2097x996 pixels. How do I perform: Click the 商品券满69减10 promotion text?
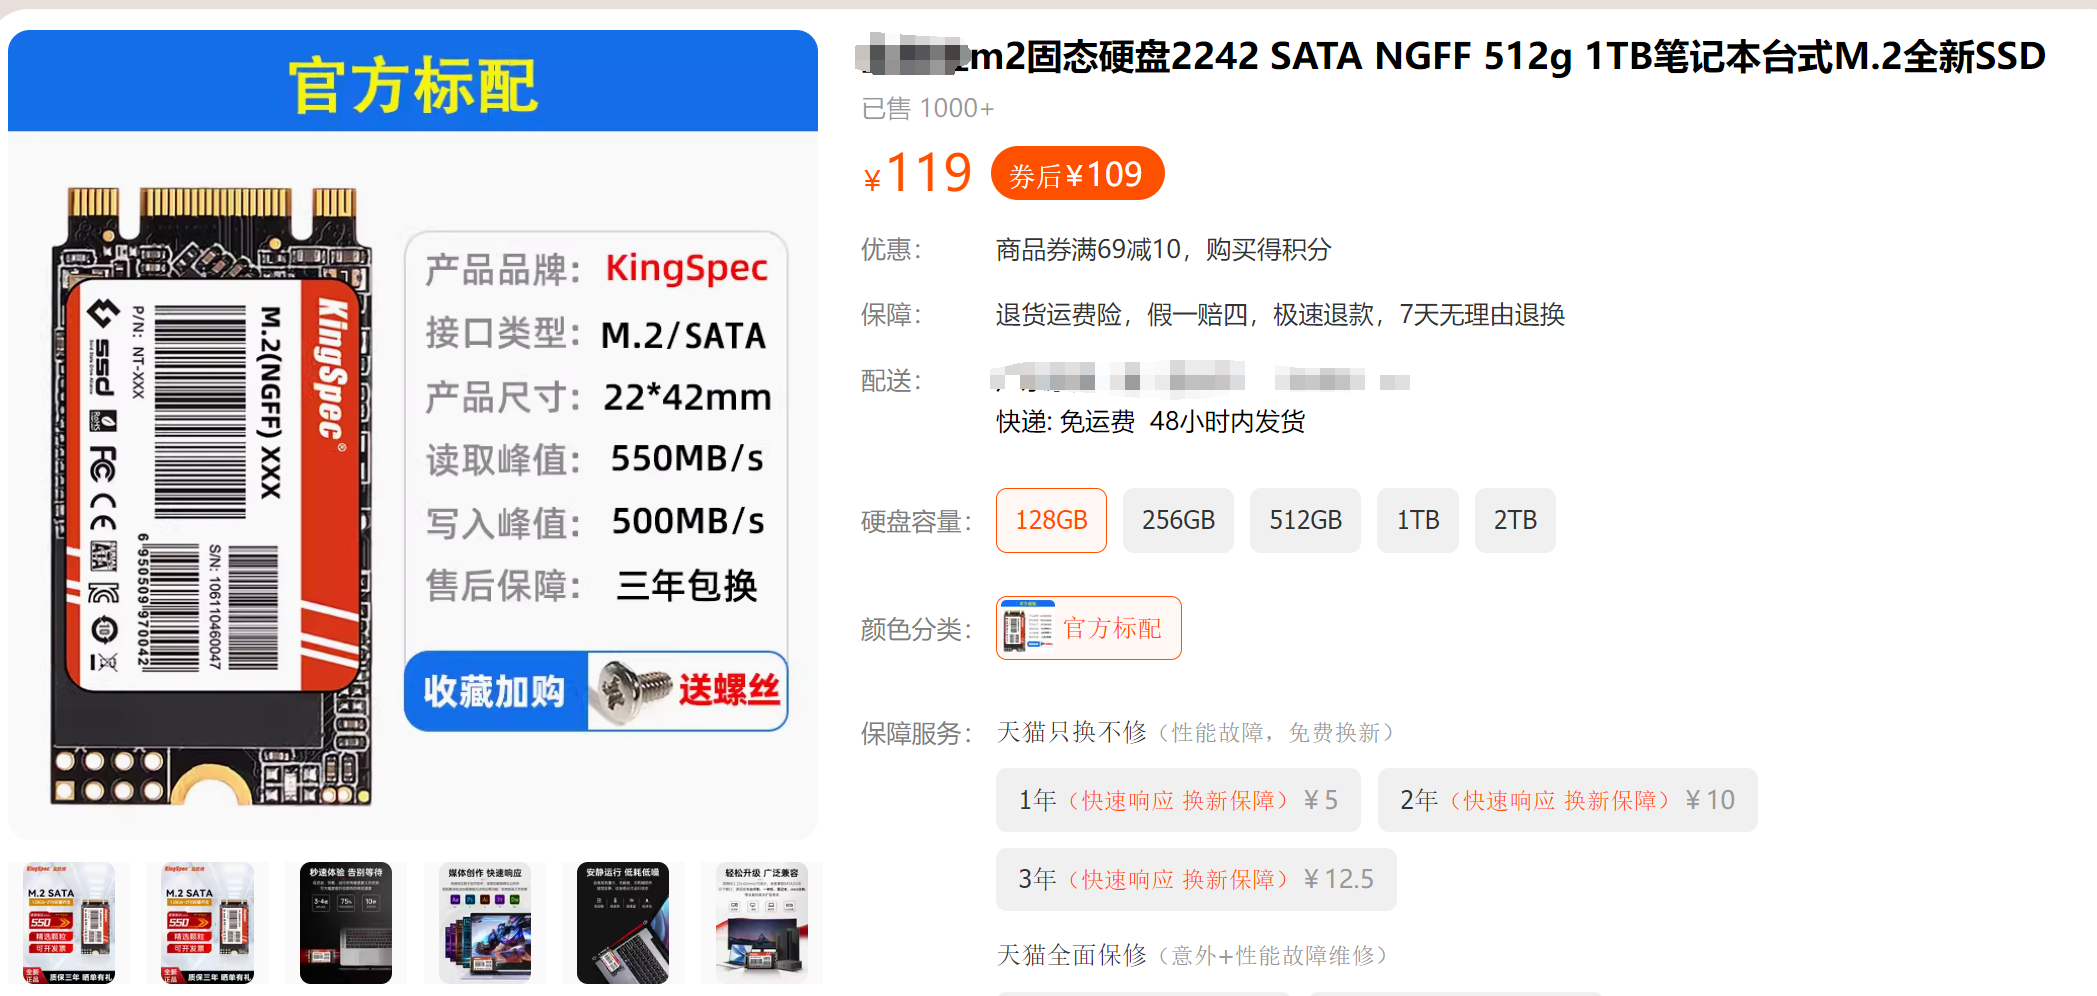pyautogui.click(x=1088, y=249)
